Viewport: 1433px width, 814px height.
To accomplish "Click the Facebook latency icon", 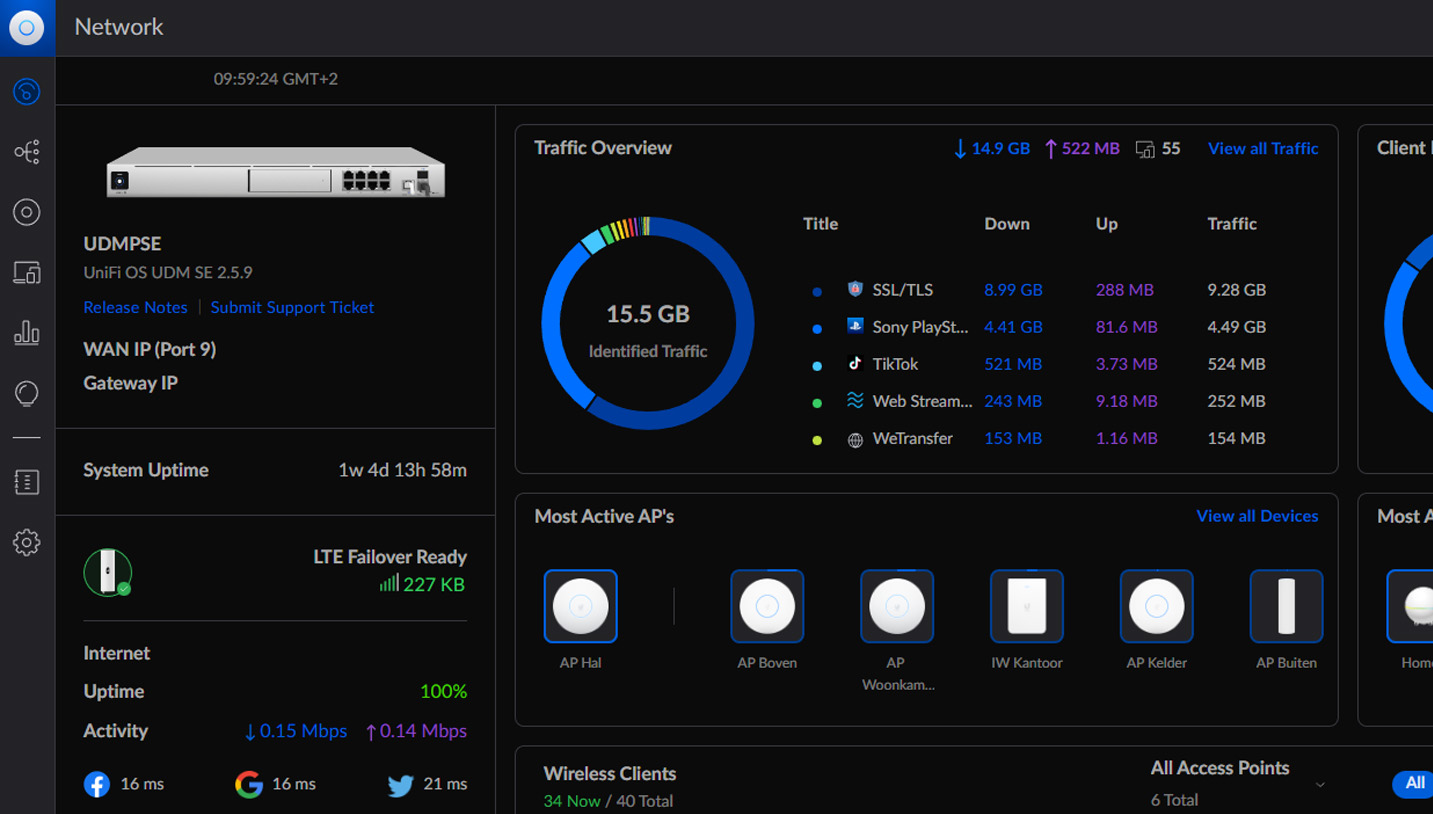I will pyautogui.click(x=97, y=784).
